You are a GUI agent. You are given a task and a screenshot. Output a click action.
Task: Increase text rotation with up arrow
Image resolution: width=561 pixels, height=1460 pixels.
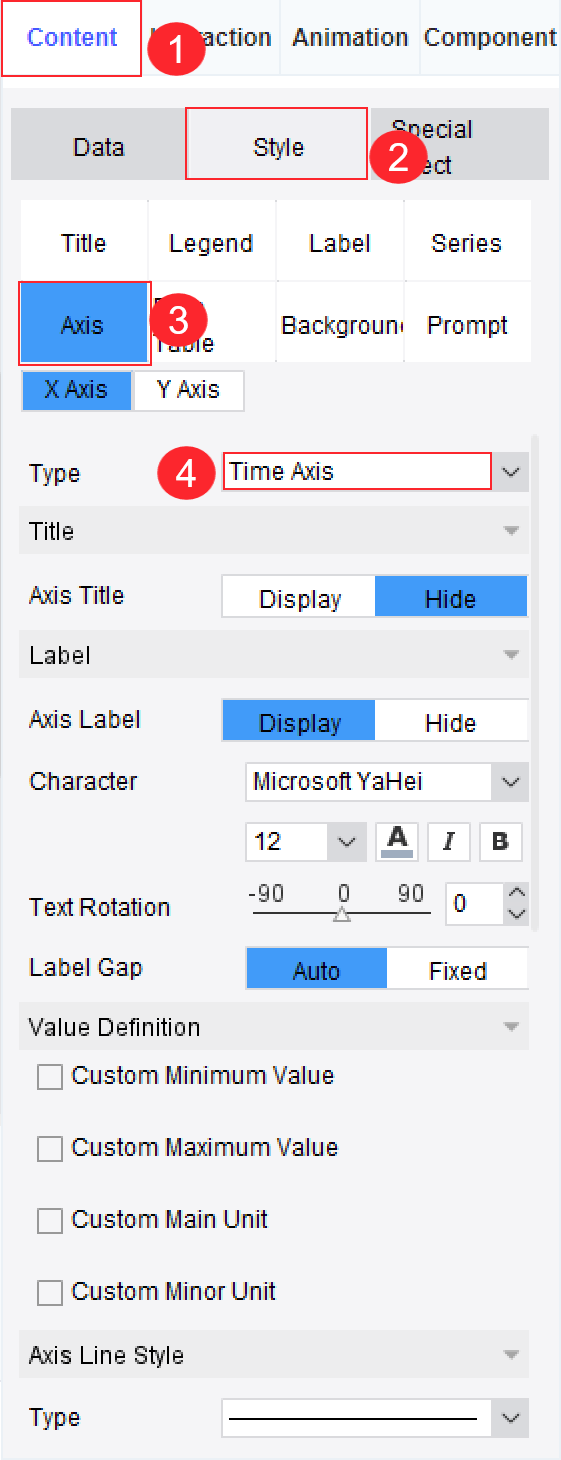tap(516, 894)
